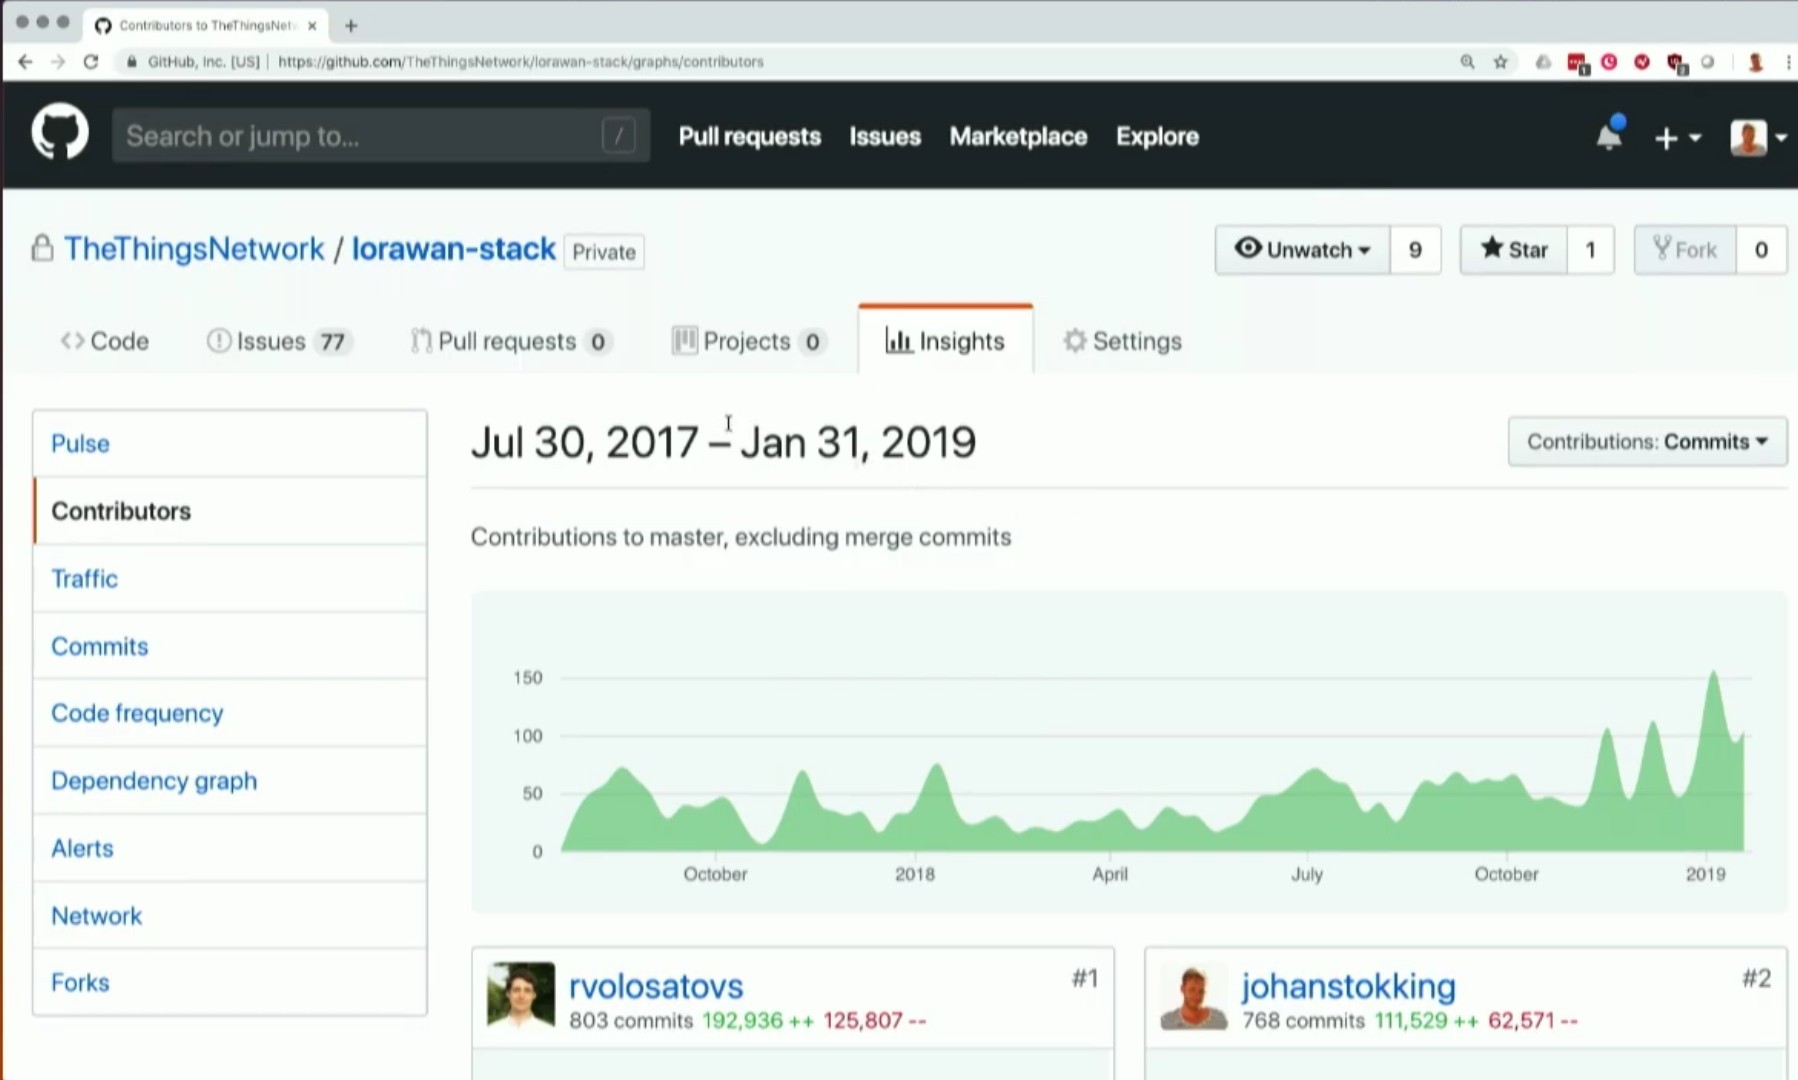
Task: Click the watchers count 9
Action: (1415, 249)
